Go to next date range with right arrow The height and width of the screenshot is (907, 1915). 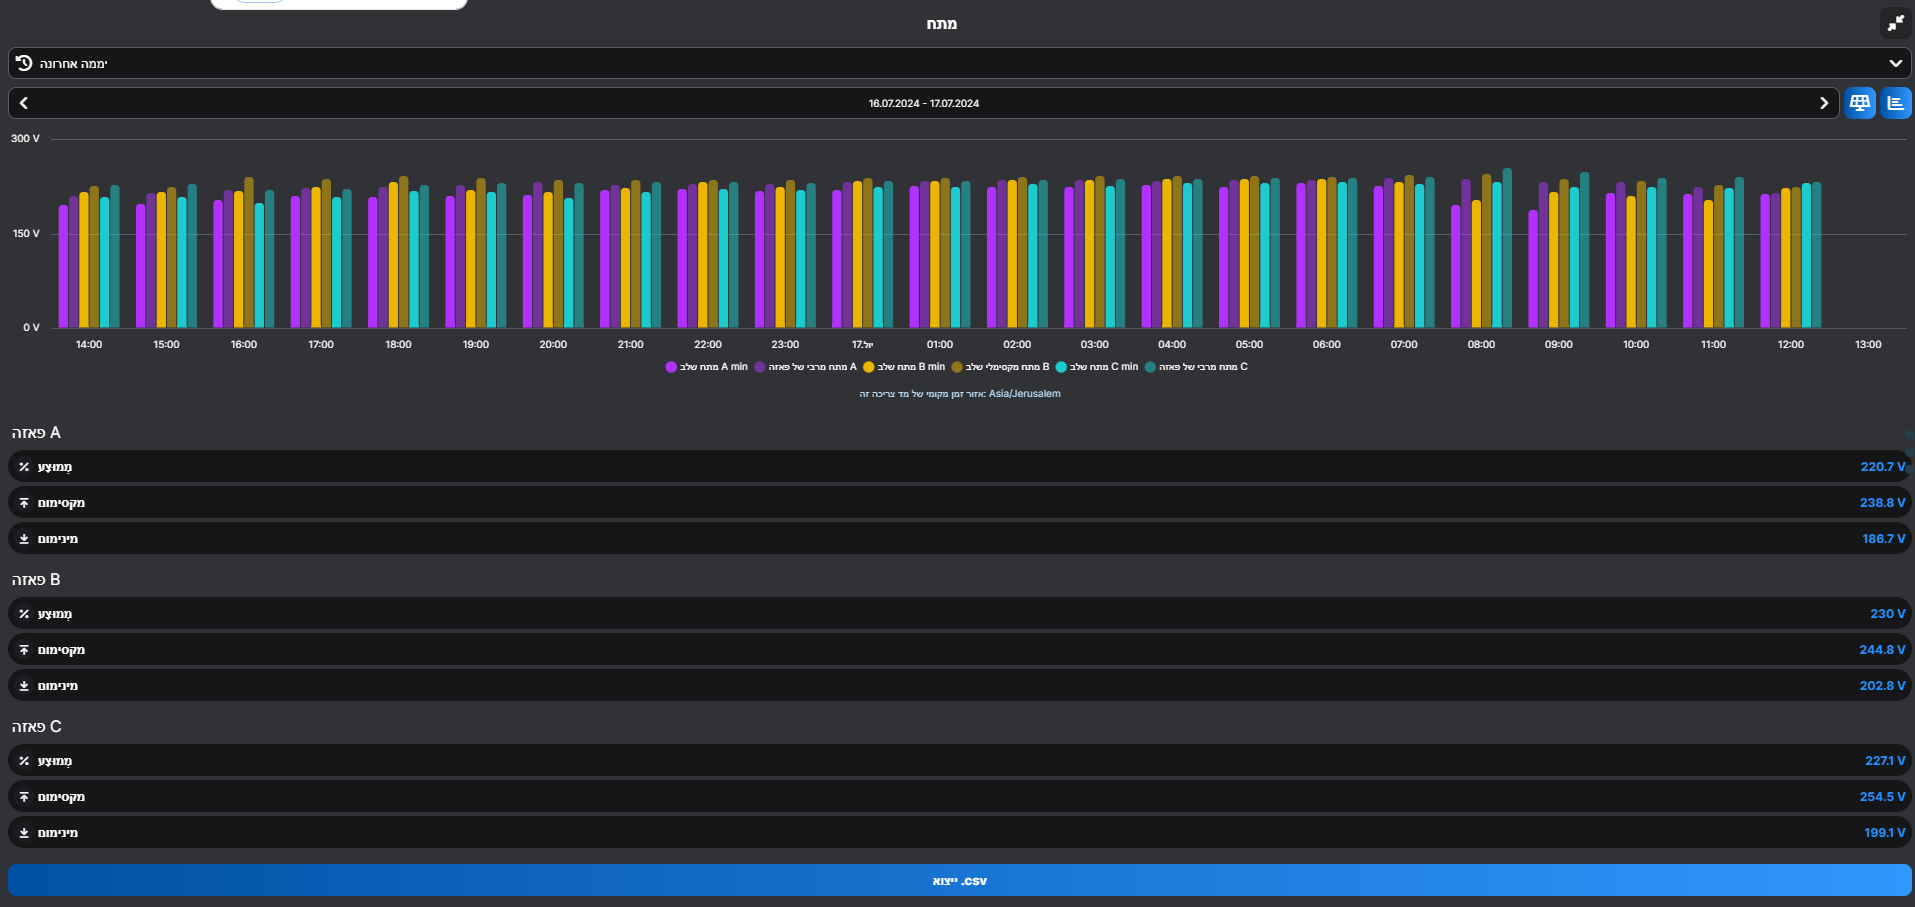pos(1824,103)
